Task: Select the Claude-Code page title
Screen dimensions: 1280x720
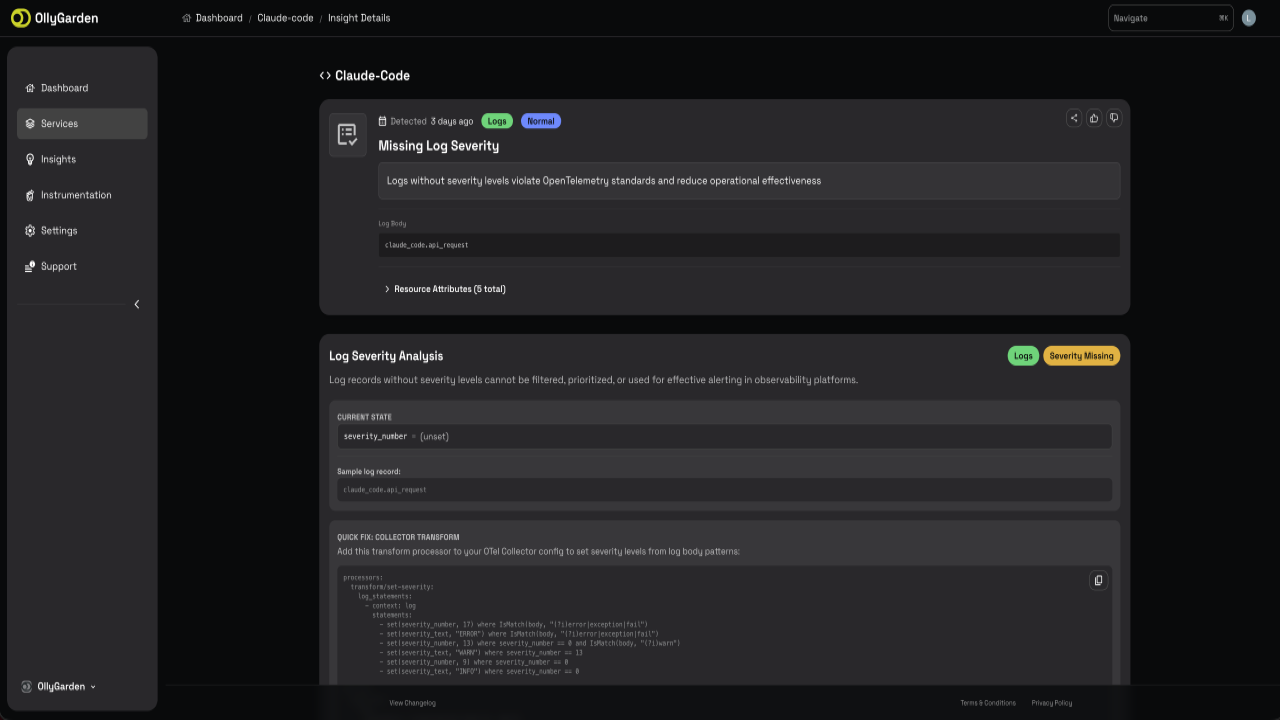Action: coord(372,76)
